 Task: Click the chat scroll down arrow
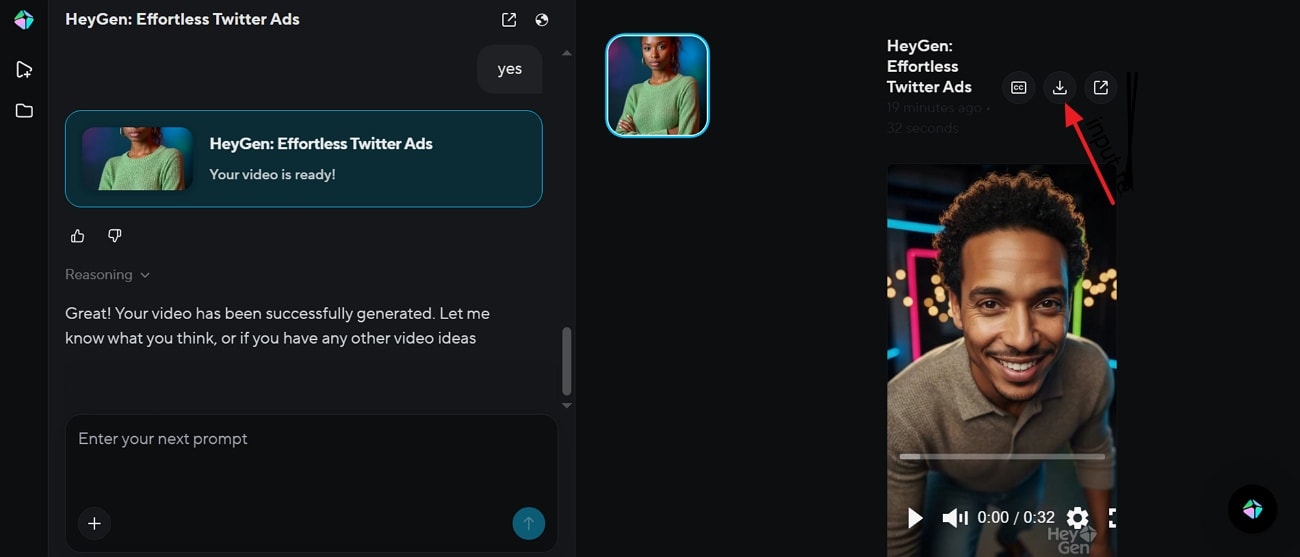[567, 406]
